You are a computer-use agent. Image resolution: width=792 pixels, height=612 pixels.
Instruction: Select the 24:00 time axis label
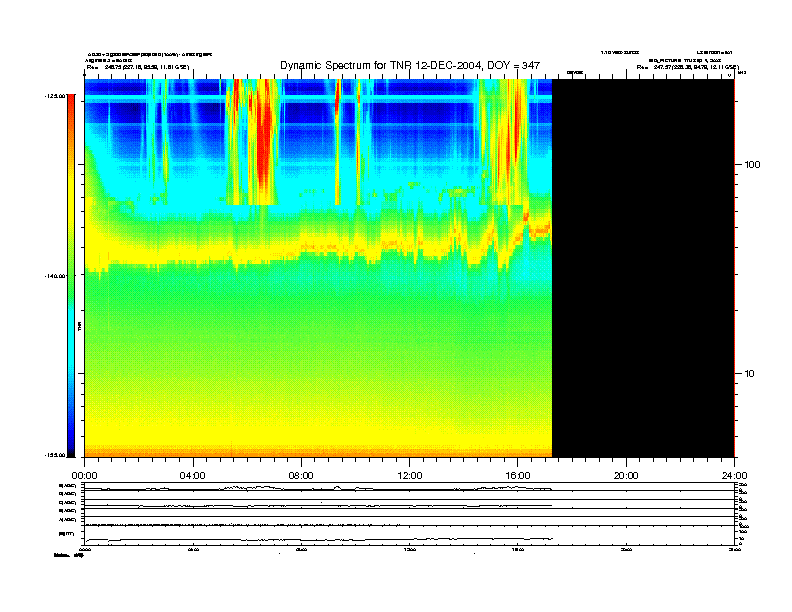tap(734, 476)
